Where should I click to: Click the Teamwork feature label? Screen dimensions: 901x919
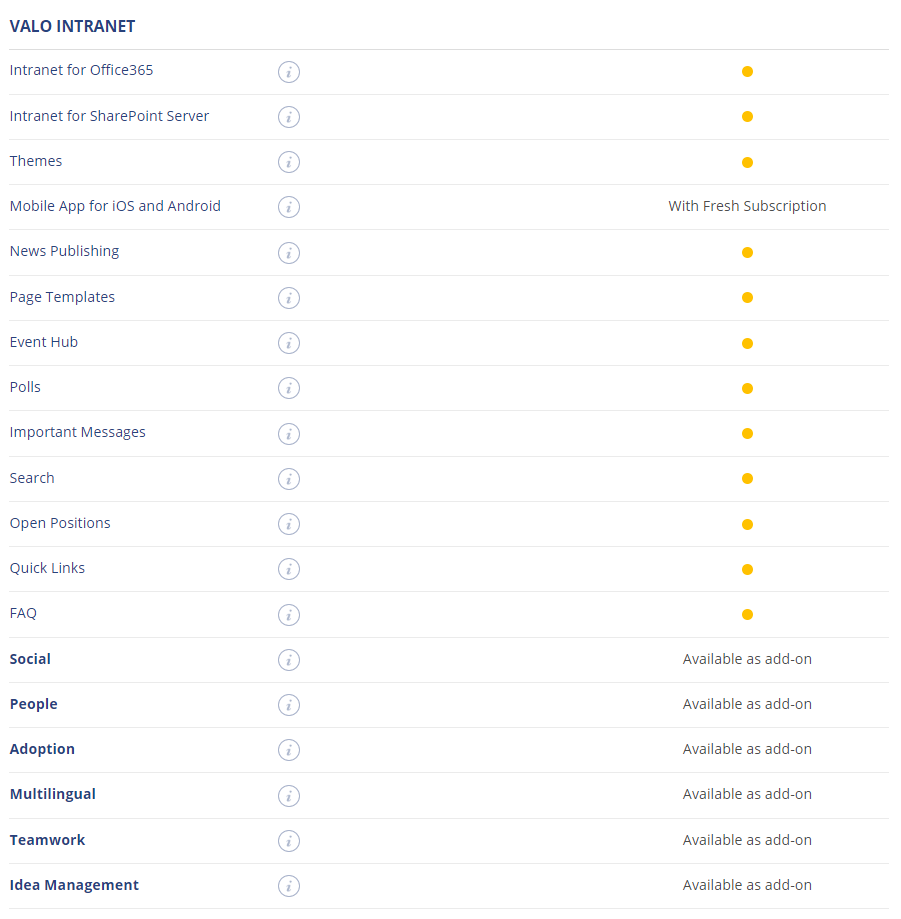47,840
